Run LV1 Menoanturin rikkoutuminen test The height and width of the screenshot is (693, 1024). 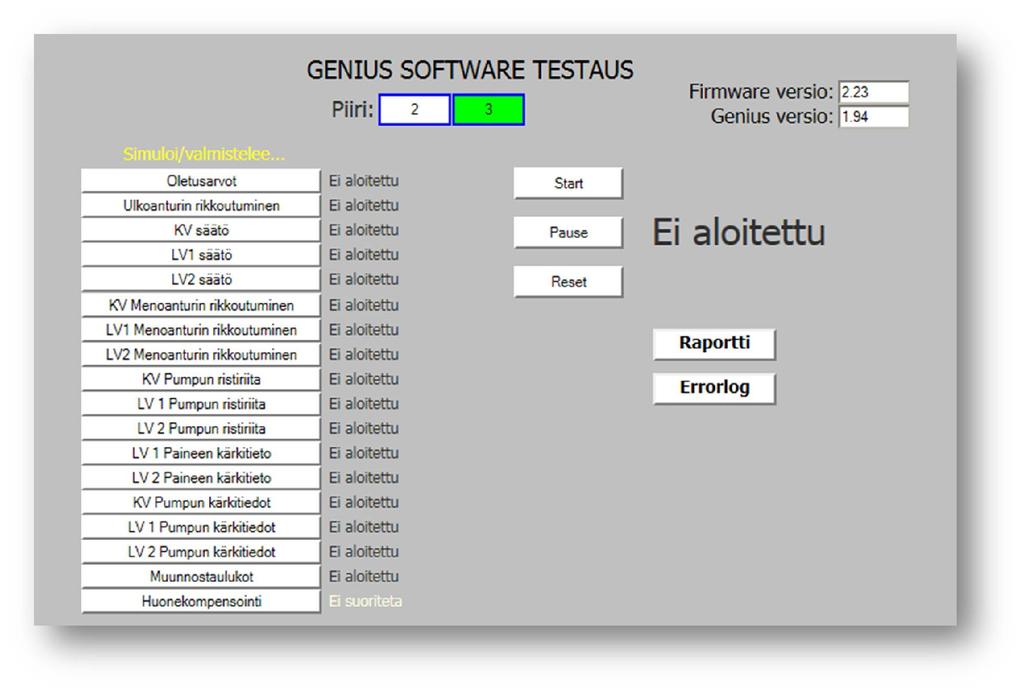pyautogui.click(x=201, y=330)
